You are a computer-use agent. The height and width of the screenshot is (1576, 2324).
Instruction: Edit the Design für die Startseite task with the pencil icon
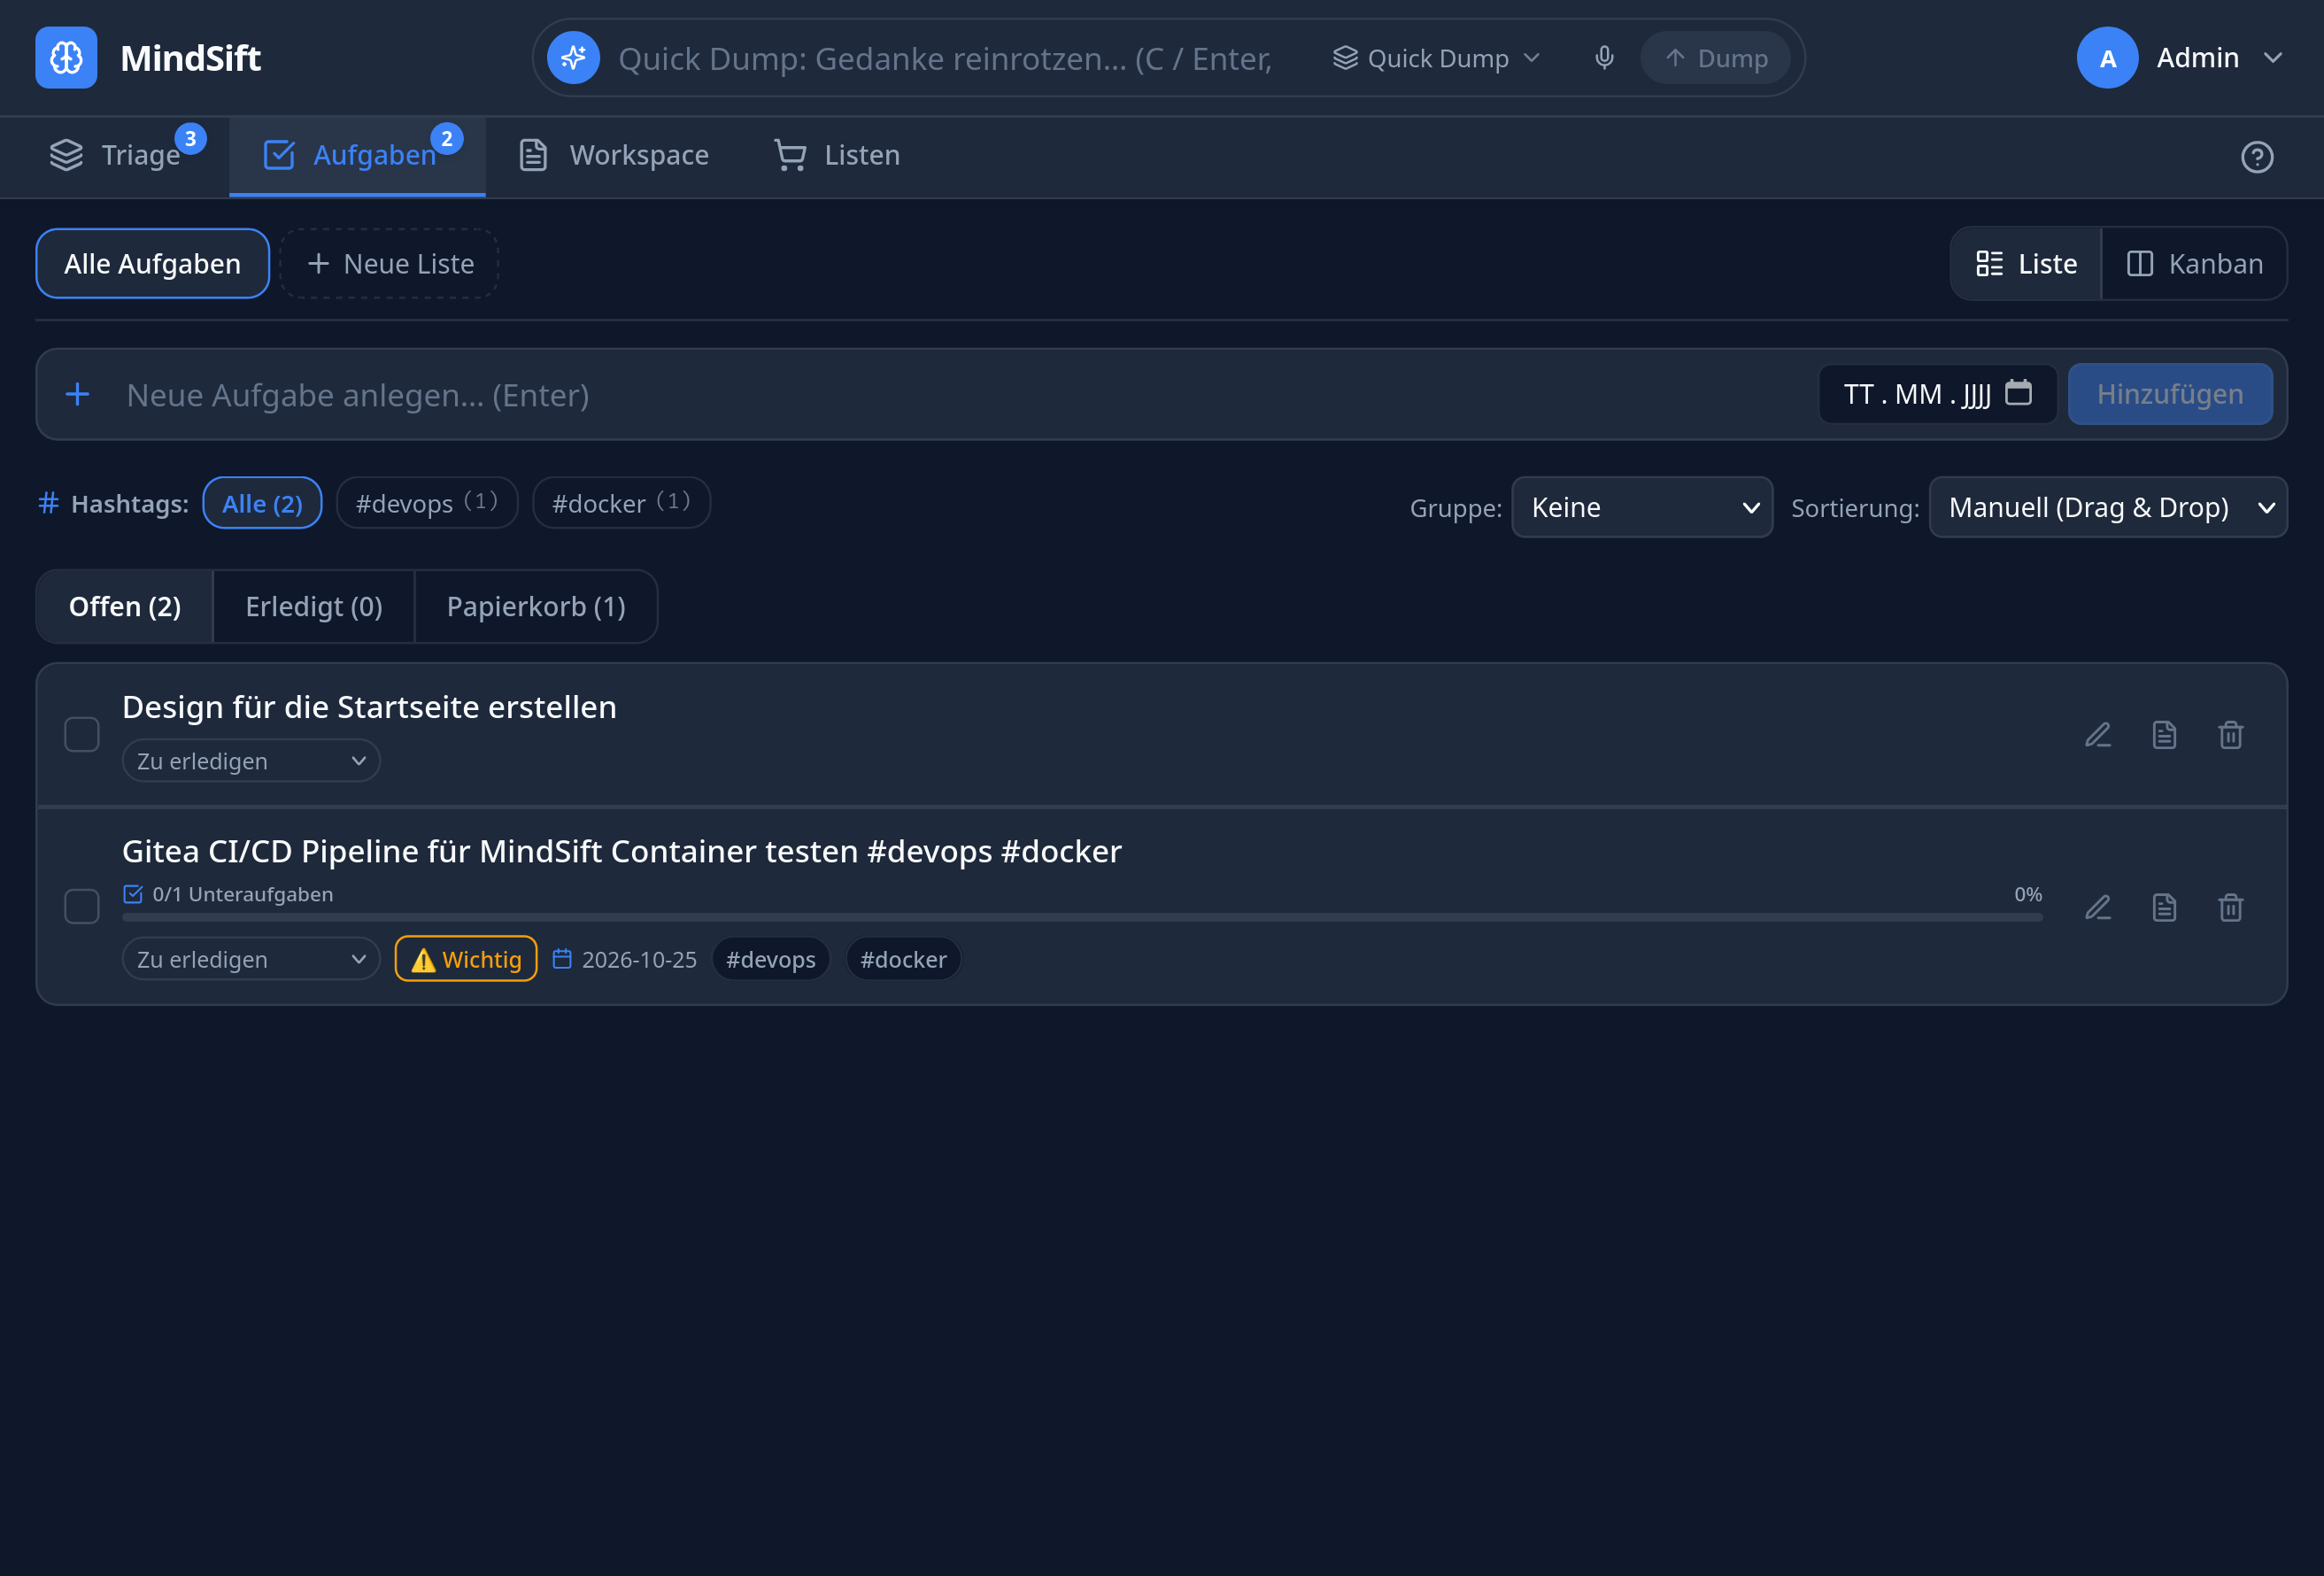point(2097,735)
